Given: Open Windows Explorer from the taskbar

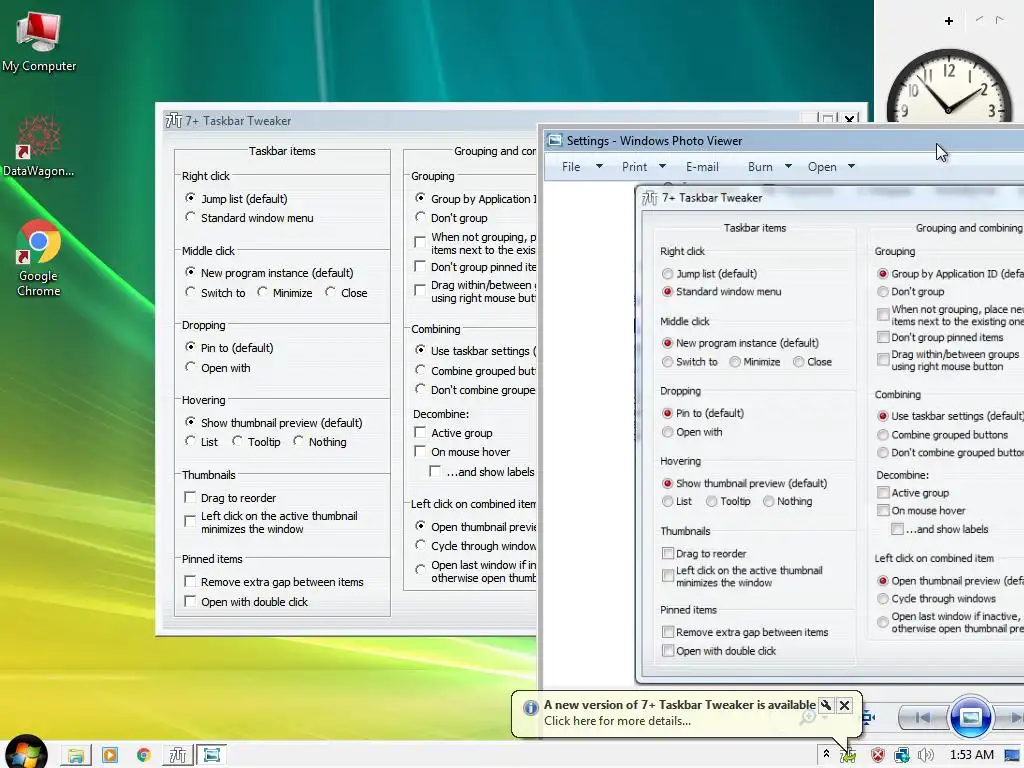Looking at the screenshot, I should 76,755.
